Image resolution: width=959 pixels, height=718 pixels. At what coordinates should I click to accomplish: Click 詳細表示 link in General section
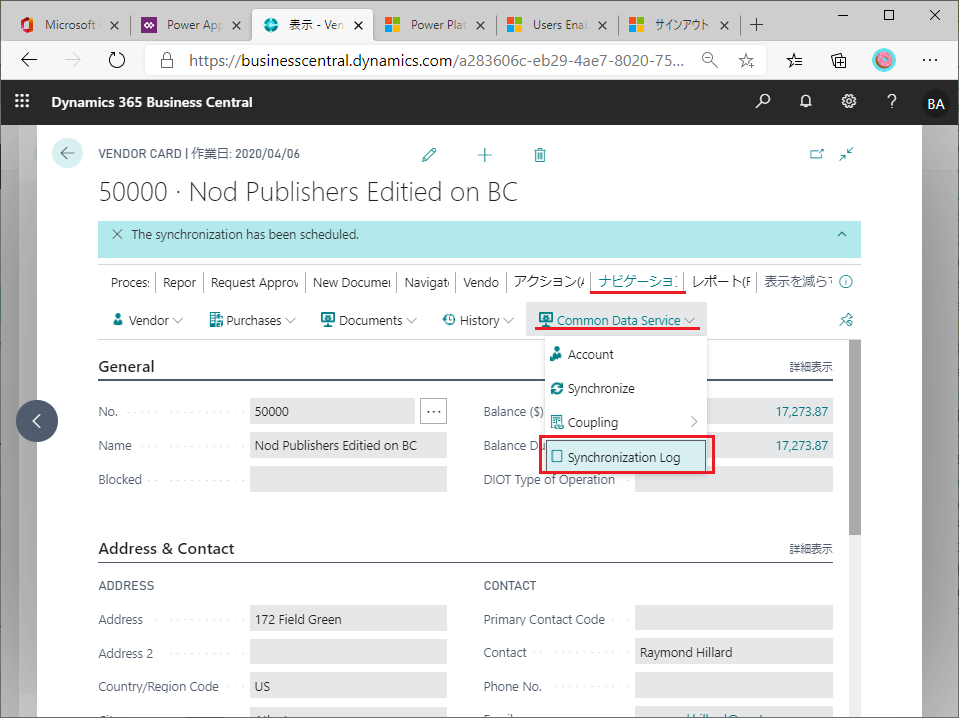(x=810, y=367)
